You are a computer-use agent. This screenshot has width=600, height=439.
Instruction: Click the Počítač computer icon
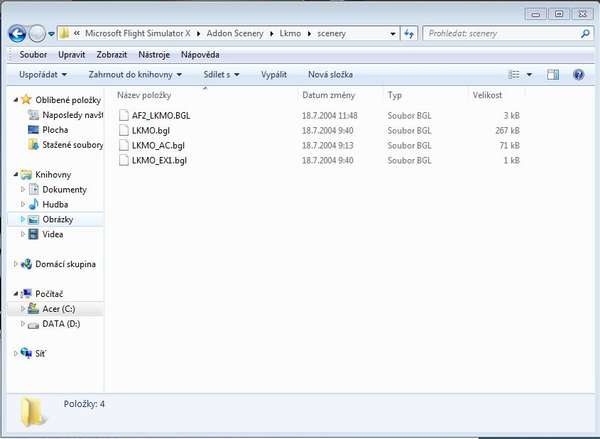tap(26, 294)
